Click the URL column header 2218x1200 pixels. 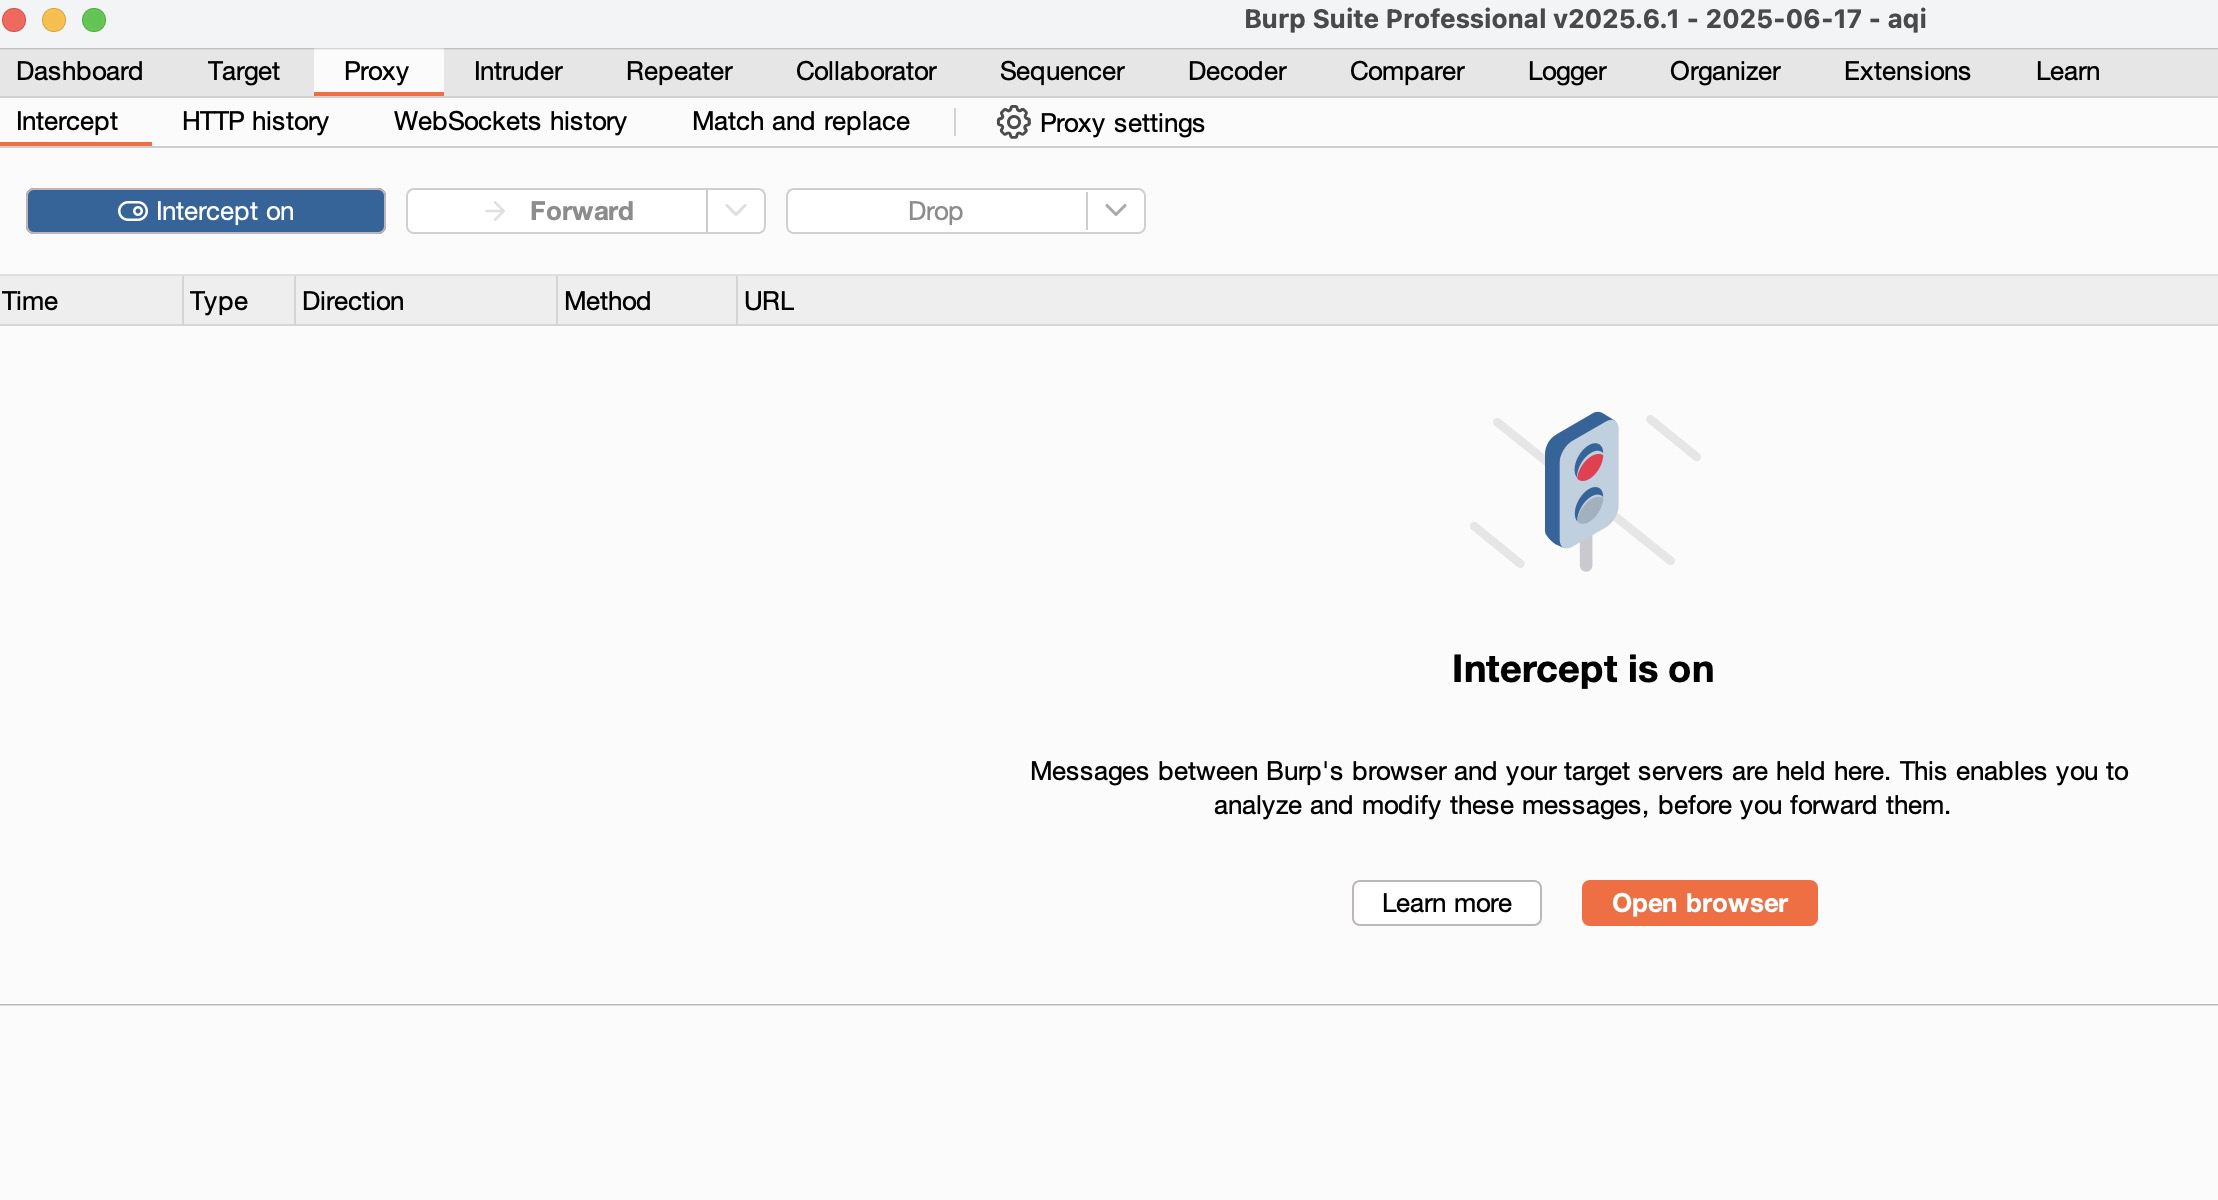(769, 301)
